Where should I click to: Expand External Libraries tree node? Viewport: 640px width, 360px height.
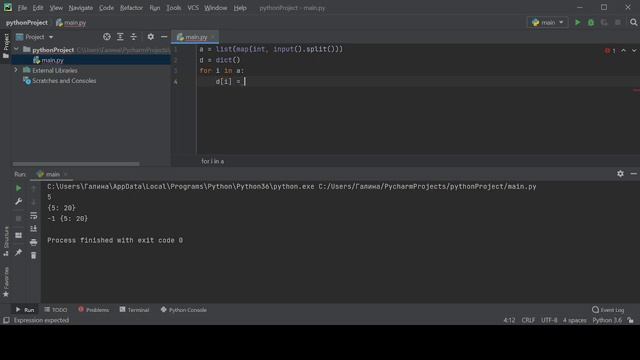tap(16, 70)
